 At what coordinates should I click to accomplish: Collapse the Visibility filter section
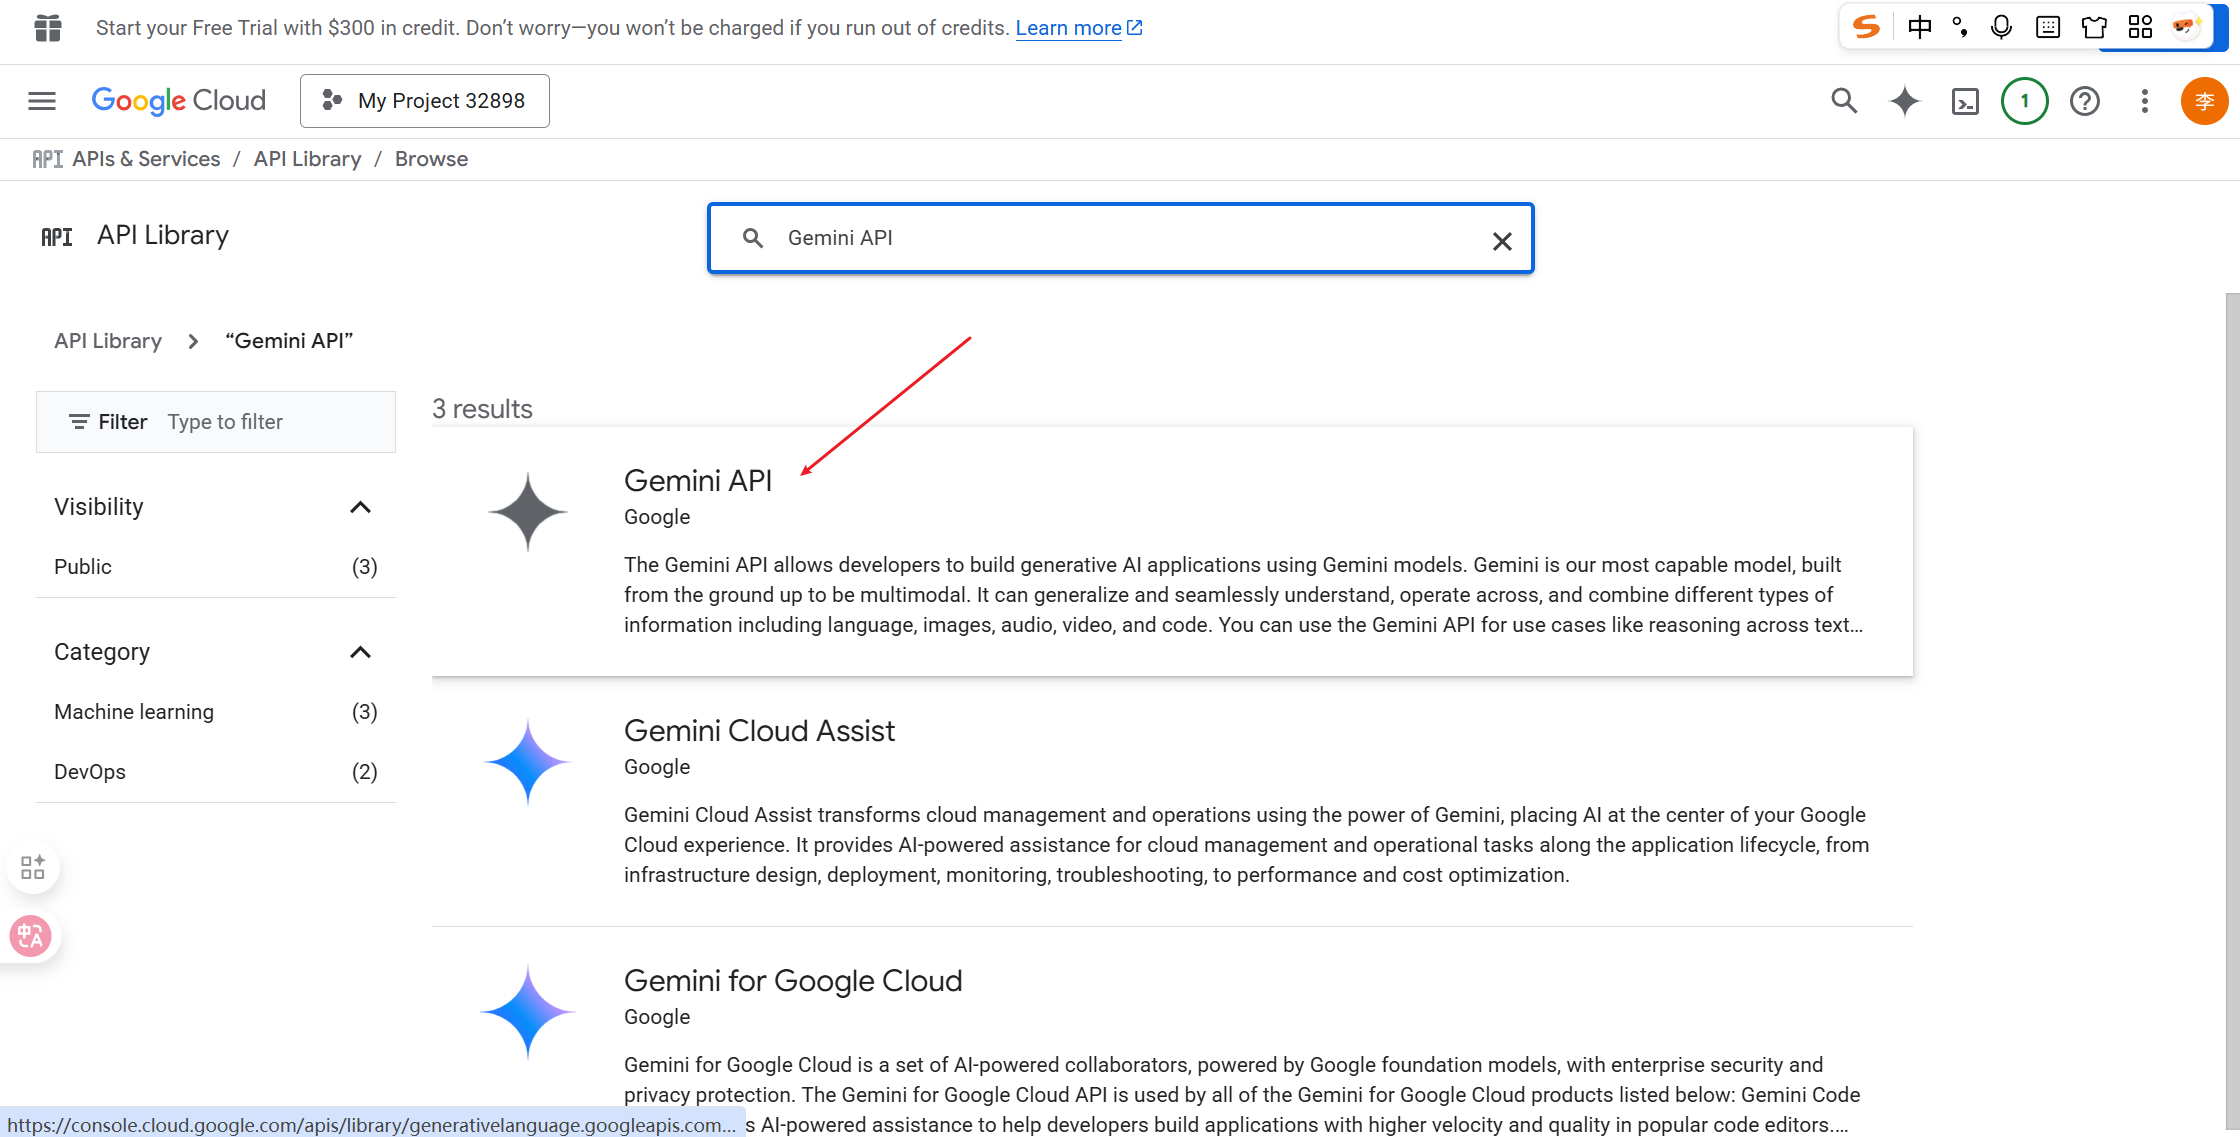pos(360,507)
